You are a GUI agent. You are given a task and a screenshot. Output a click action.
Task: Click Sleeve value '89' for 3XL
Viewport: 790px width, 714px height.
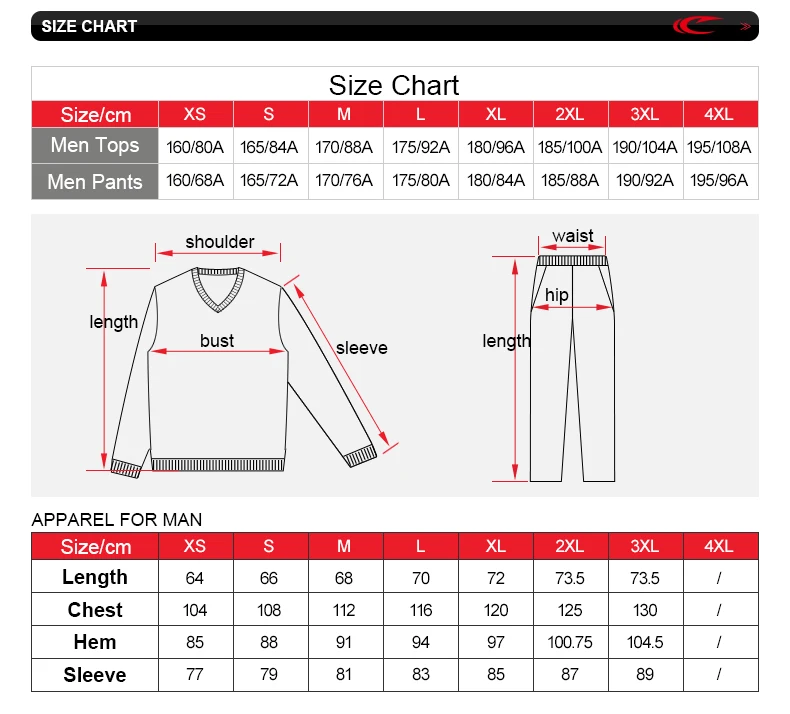(645, 674)
